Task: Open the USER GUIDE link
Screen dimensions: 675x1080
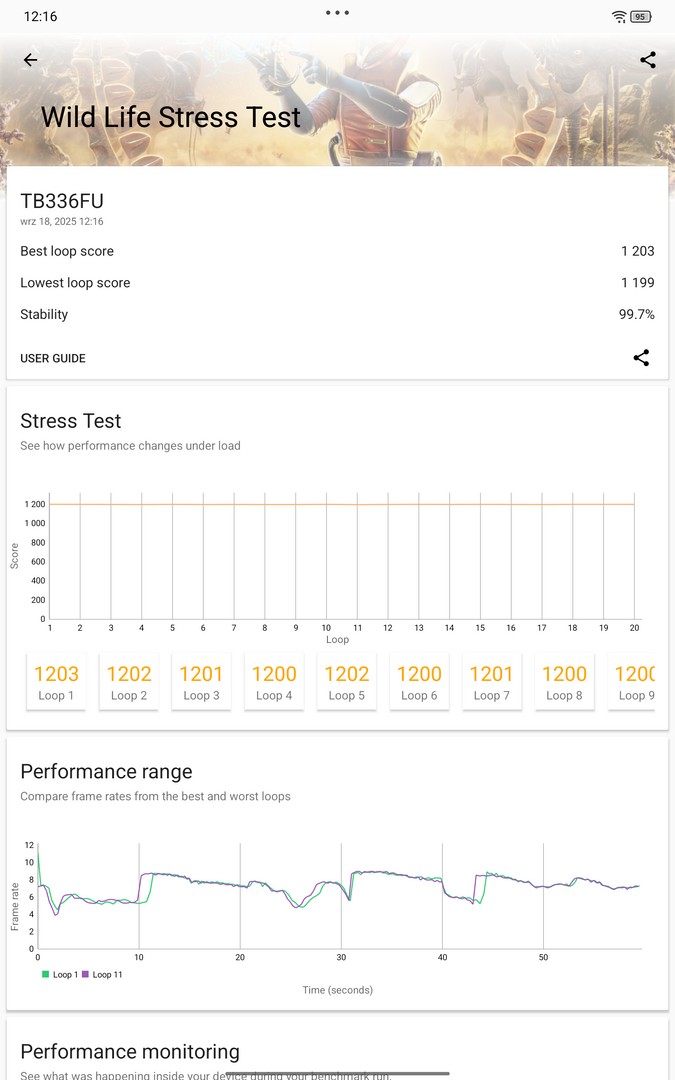Action: (x=53, y=358)
